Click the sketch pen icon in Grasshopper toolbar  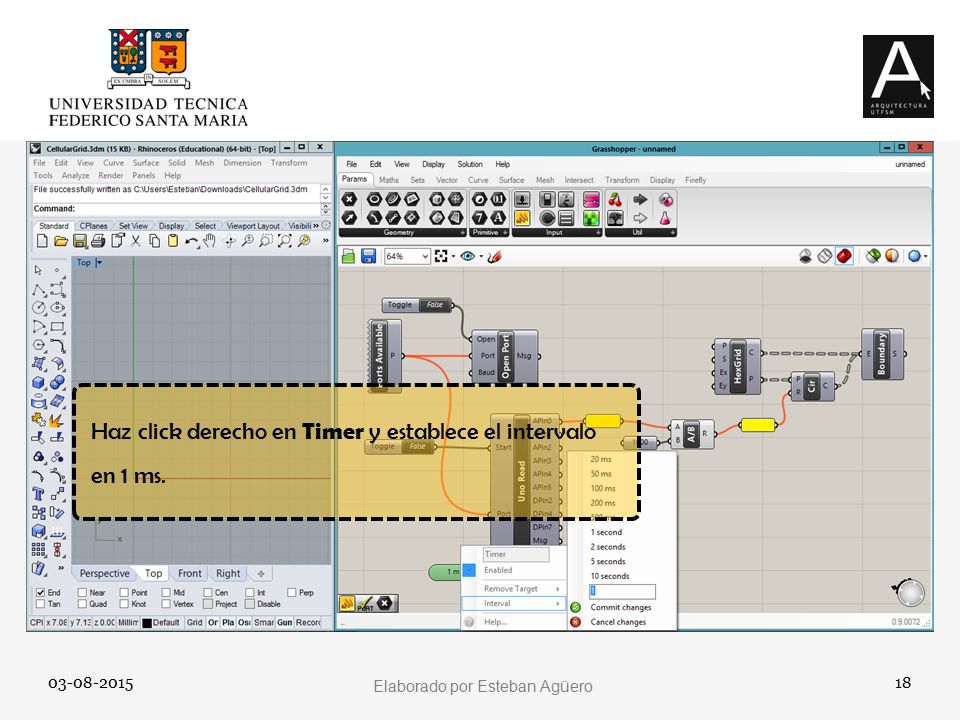point(494,256)
